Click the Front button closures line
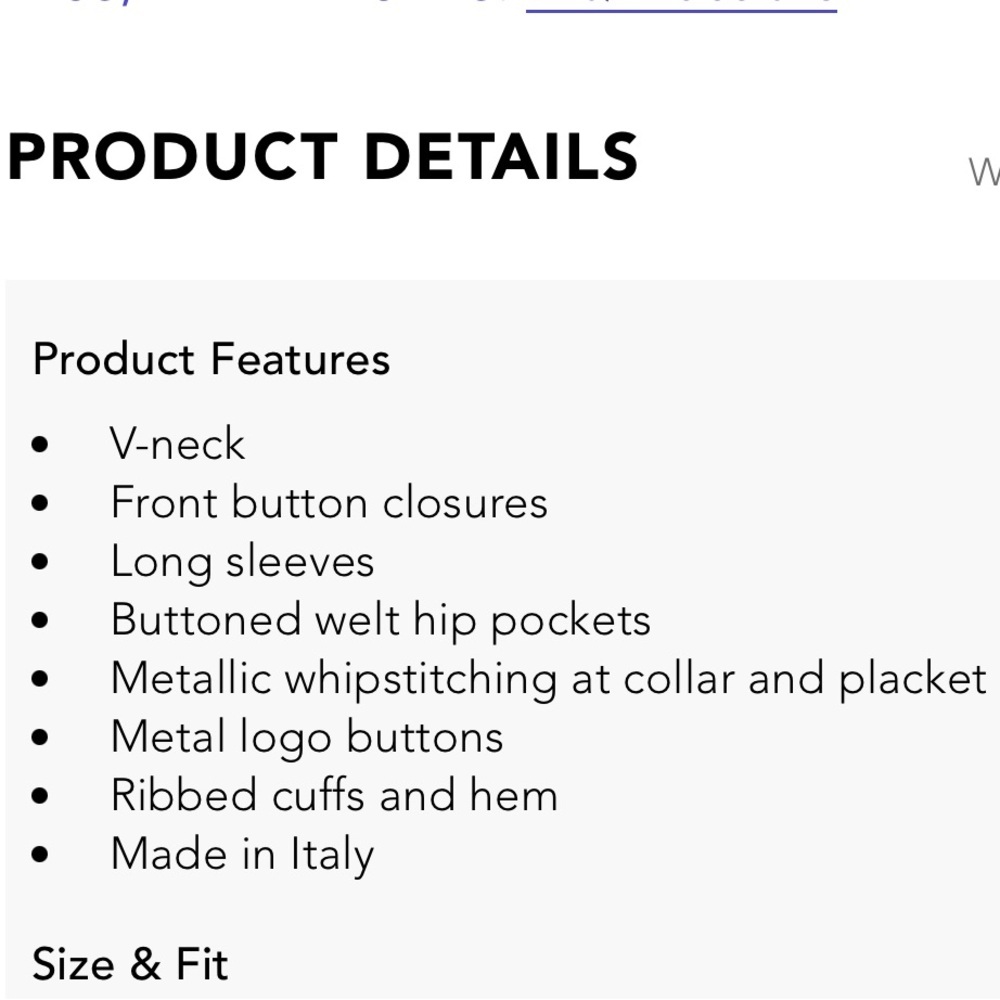The width and height of the screenshot is (1000, 1000). pyautogui.click(x=329, y=502)
